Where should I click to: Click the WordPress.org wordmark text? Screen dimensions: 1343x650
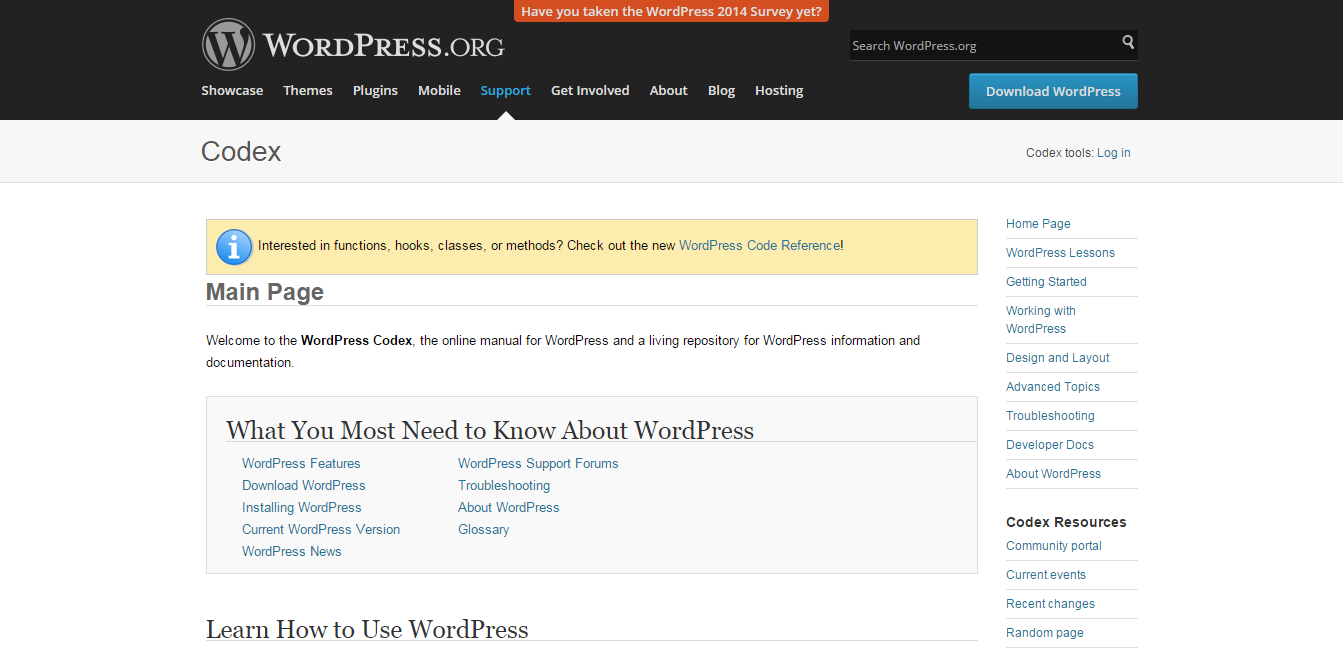[384, 46]
